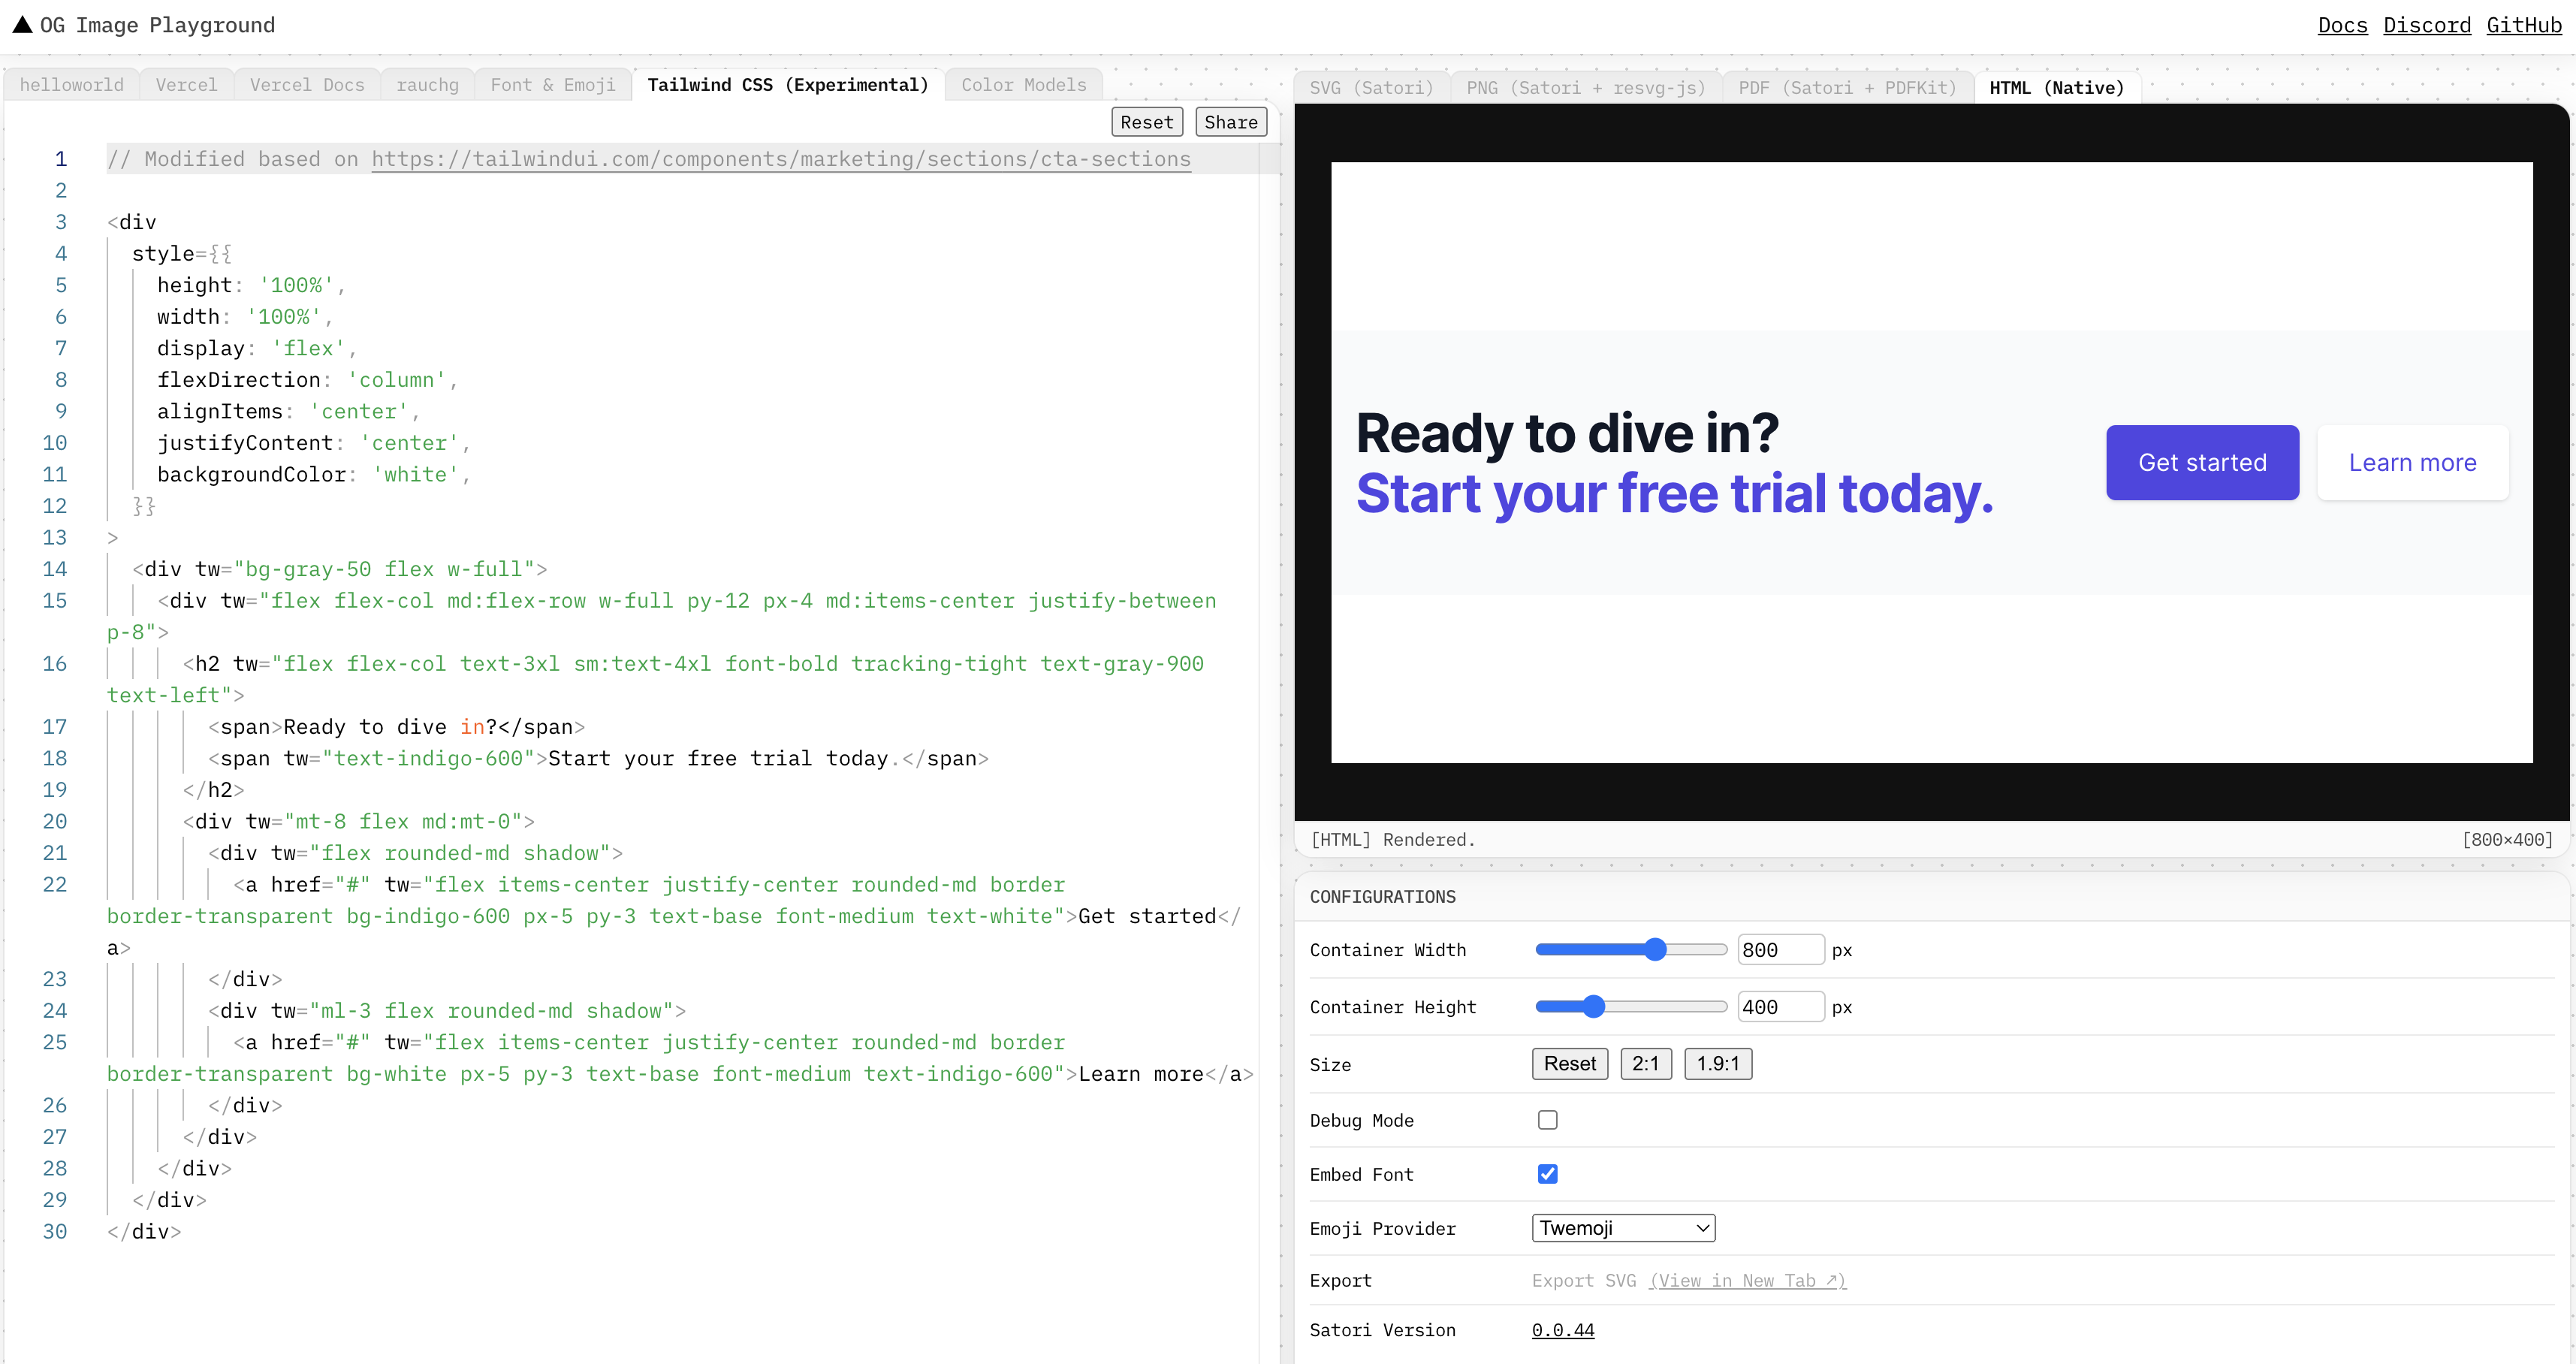Click the Satori version 0.0.44 link
Screen dimensions: 2576x1364
[1563, 1330]
